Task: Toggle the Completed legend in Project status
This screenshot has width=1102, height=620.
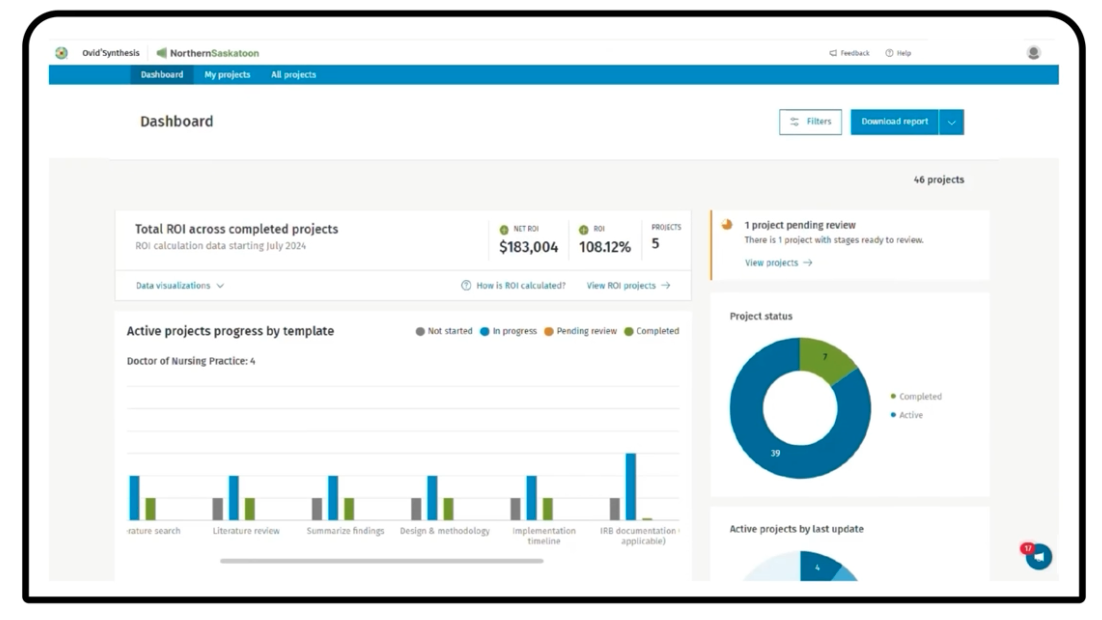Action: [915, 396]
